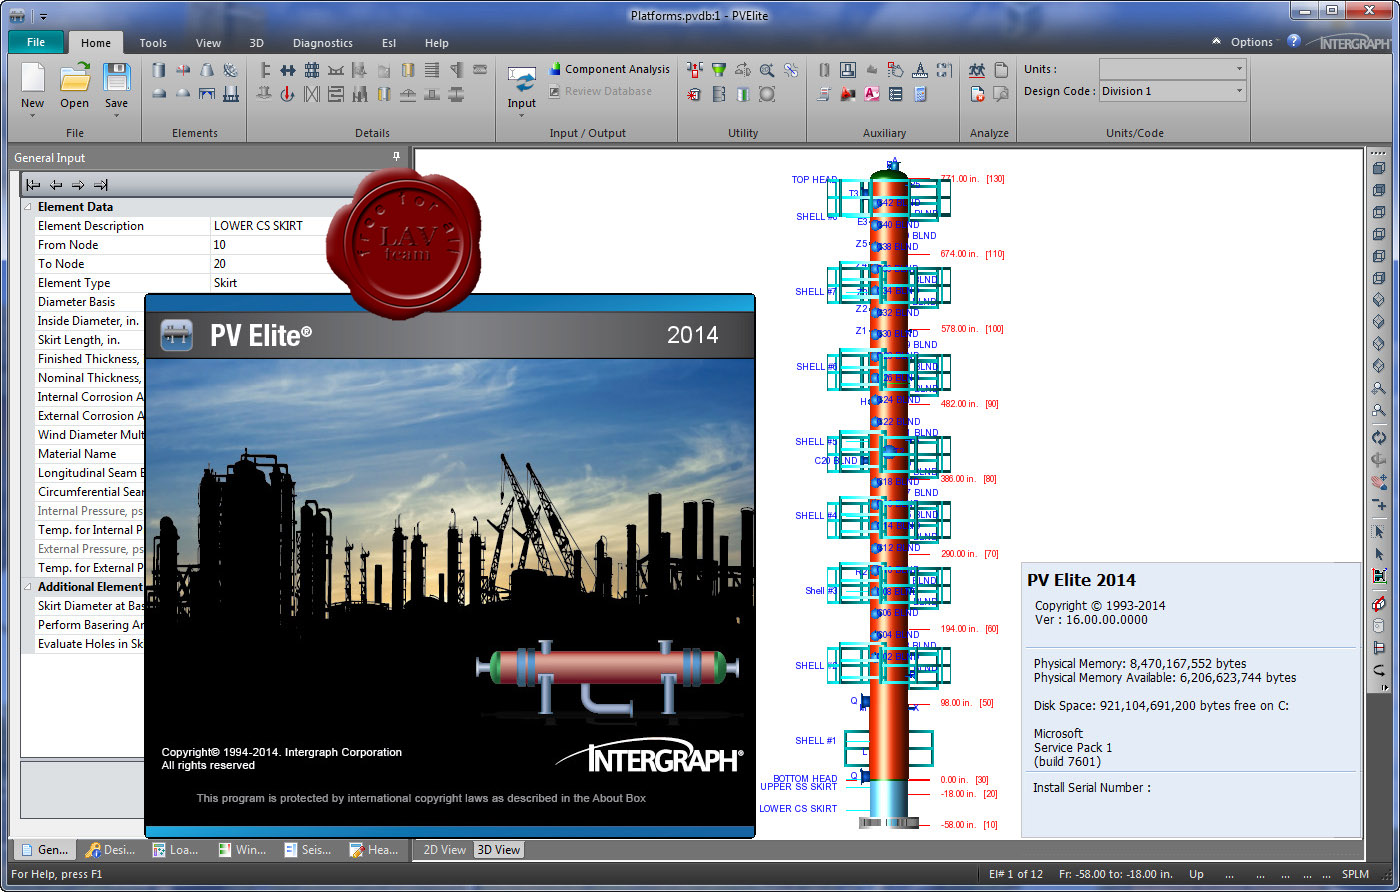Open the Input icon in Input/Output group
This screenshot has height=892, width=1400.
pyautogui.click(x=522, y=80)
